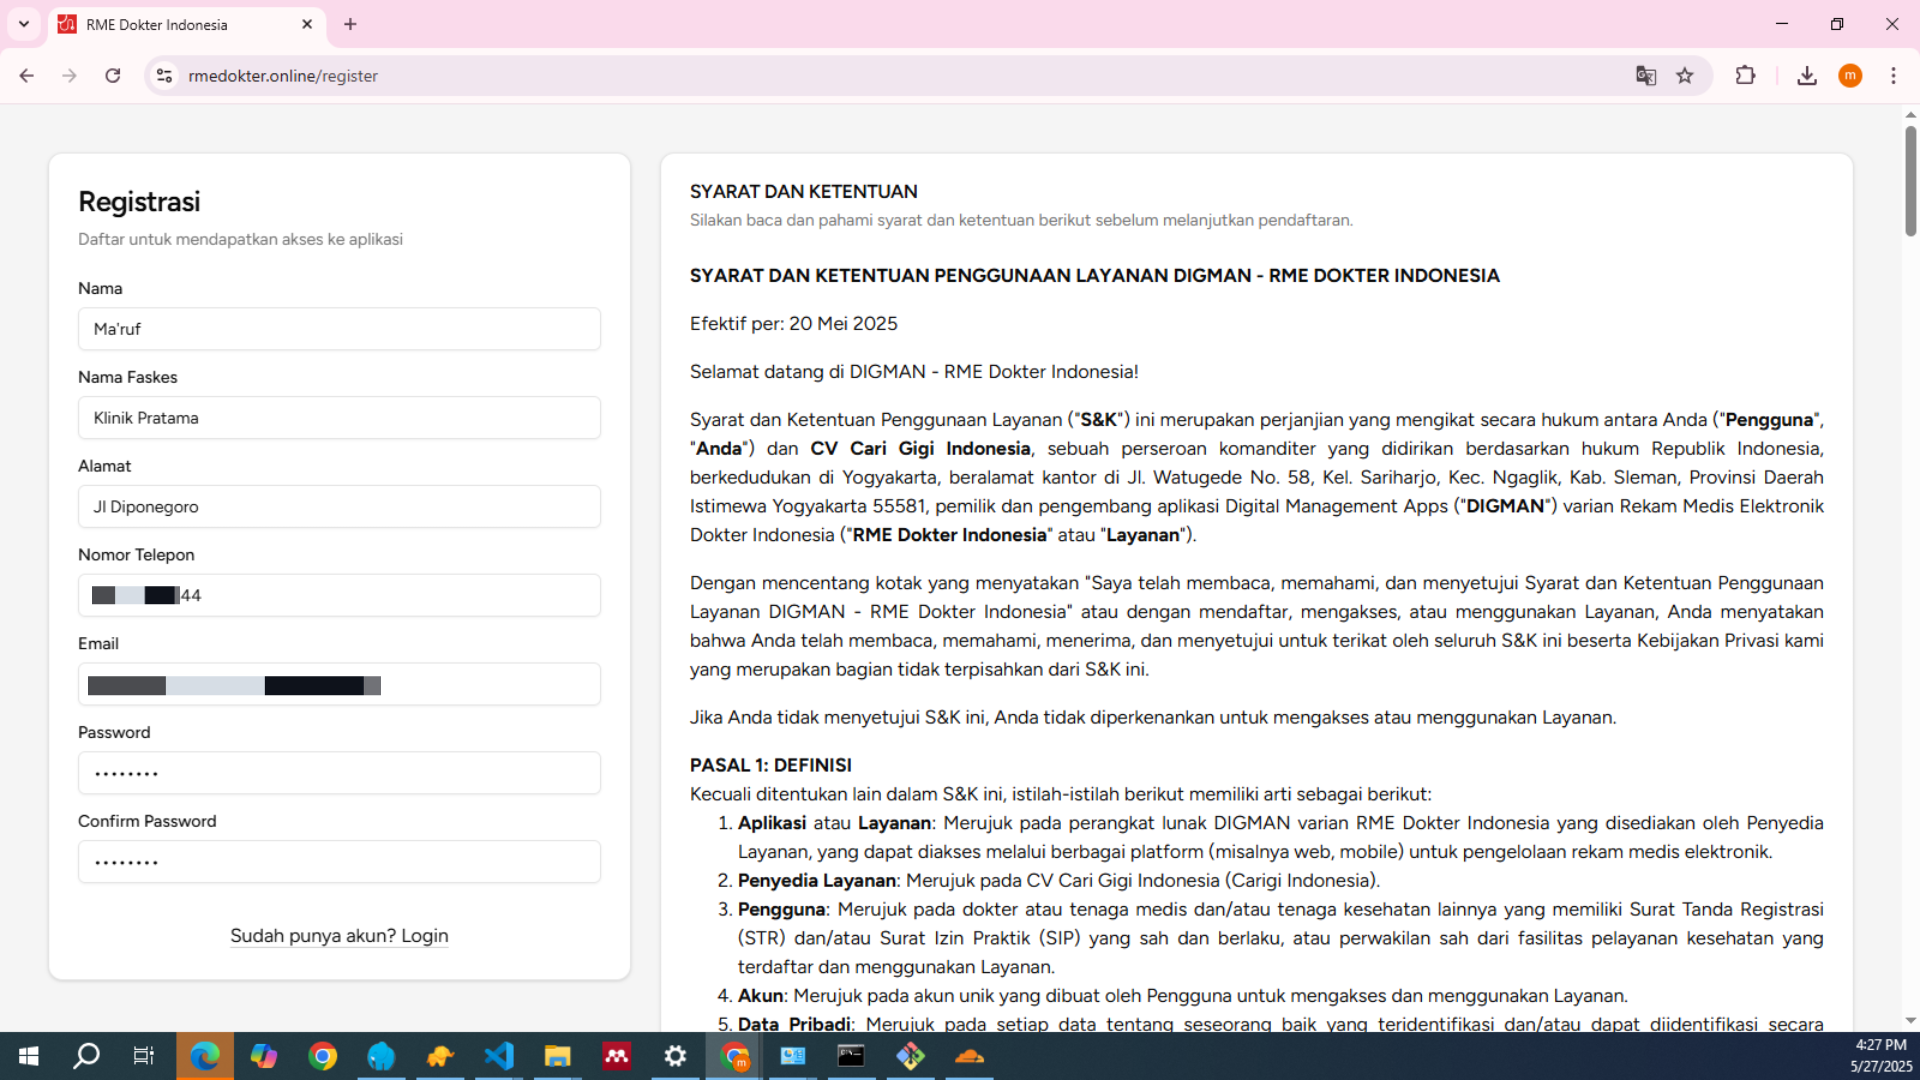Open the browser Extensions puzzle icon
The height and width of the screenshot is (1080, 1920).
point(1745,76)
